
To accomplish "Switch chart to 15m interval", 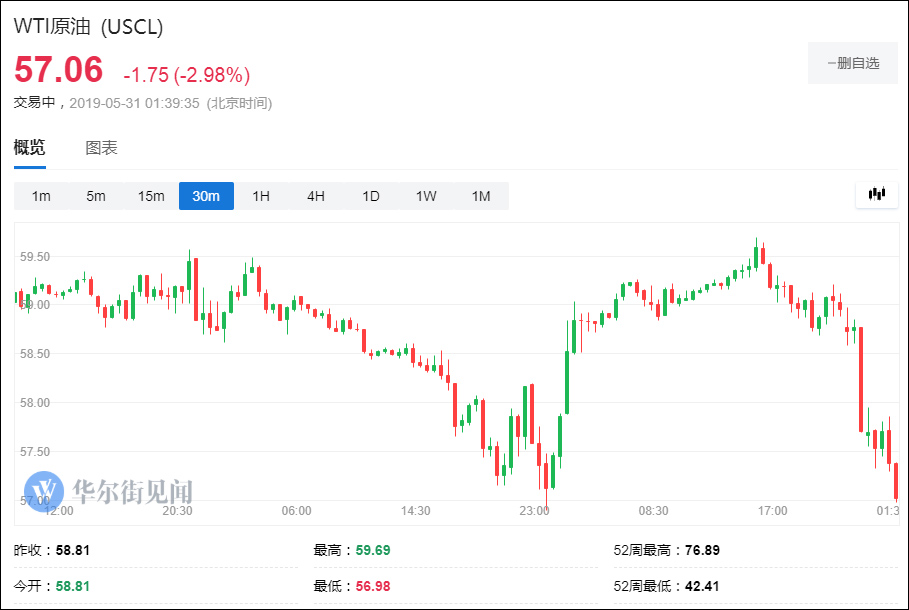I will [151, 196].
